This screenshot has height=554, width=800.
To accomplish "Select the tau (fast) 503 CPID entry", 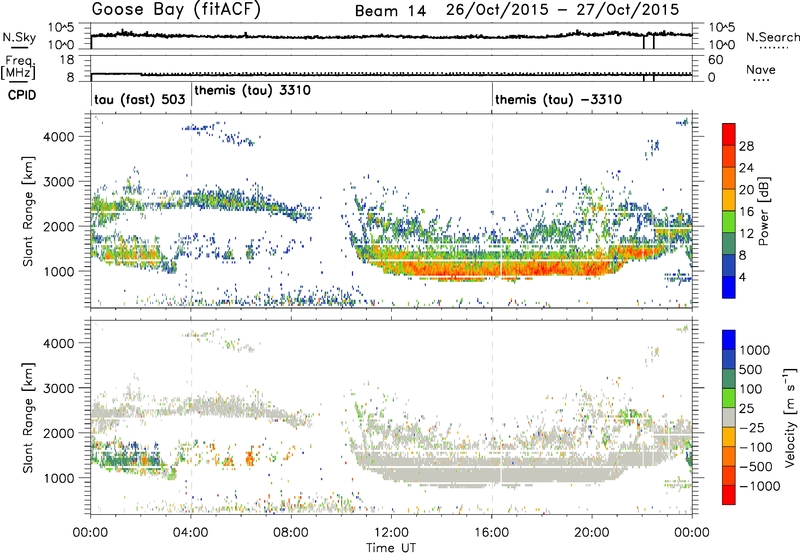I will click(x=139, y=99).
